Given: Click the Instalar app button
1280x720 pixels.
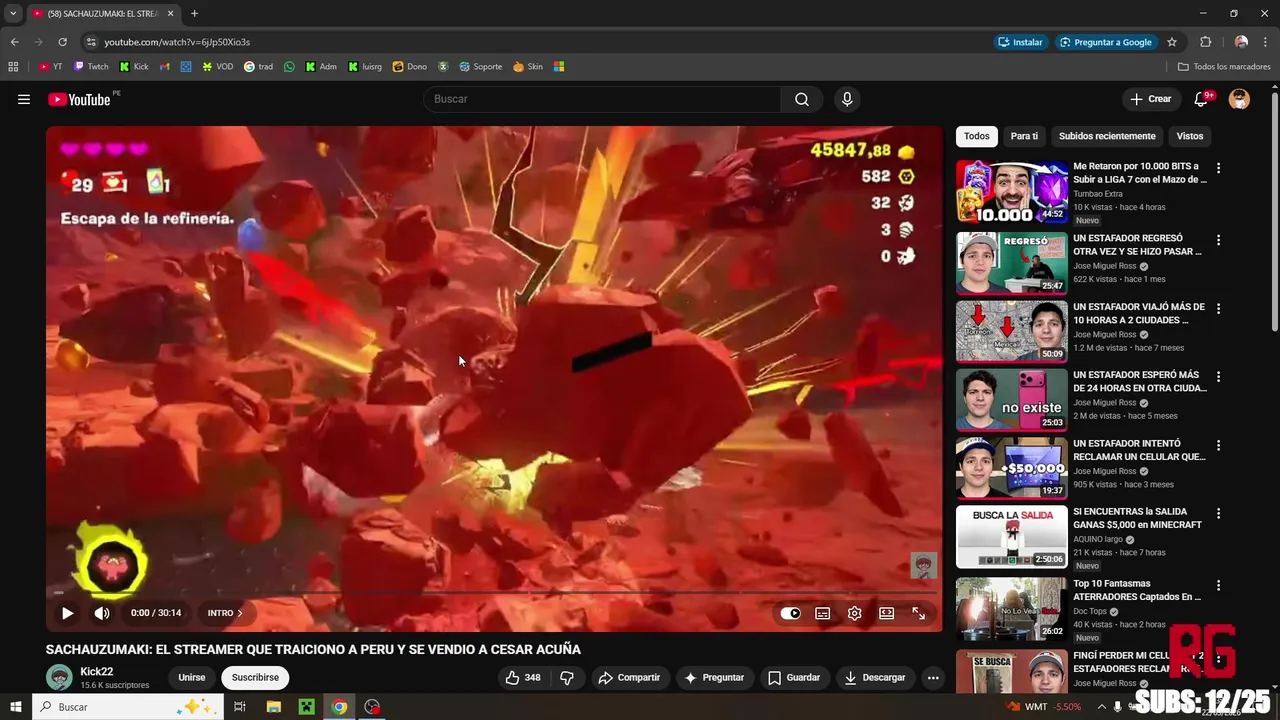Looking at the screenshot, I should point(1020,42).
